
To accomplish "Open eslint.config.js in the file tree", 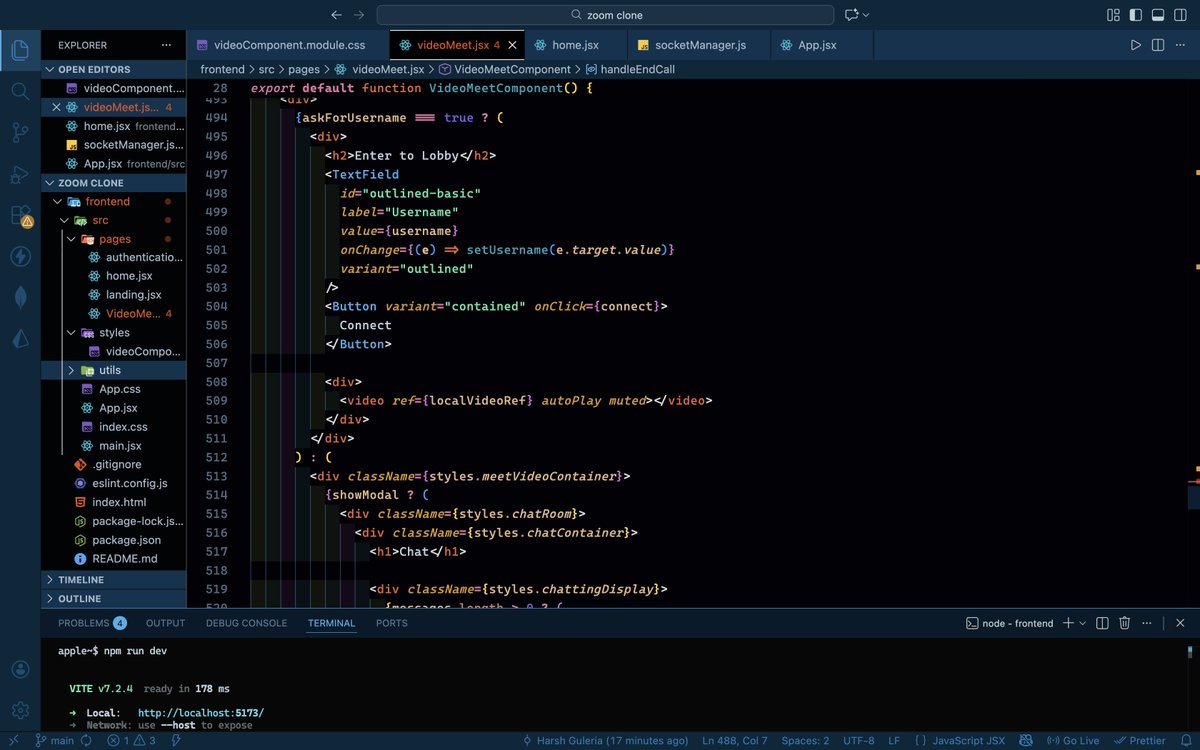I will [113, 483].
